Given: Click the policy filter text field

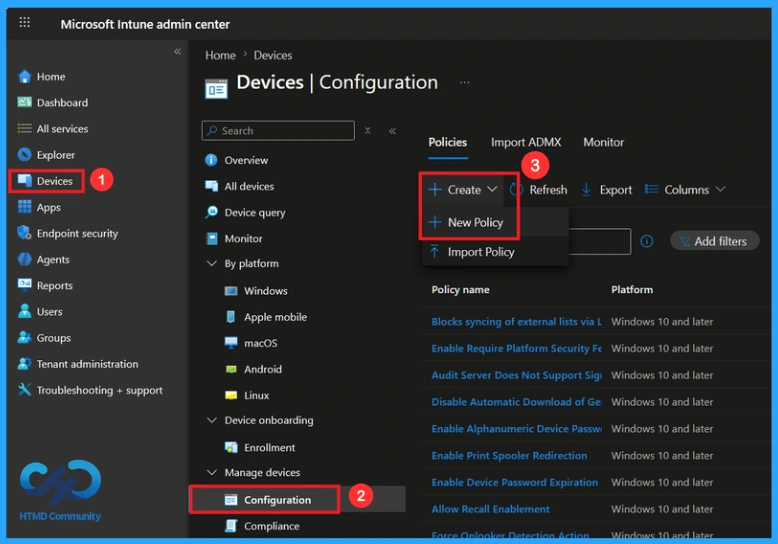Looking at the screenshot, I should (x=599, y=241).
